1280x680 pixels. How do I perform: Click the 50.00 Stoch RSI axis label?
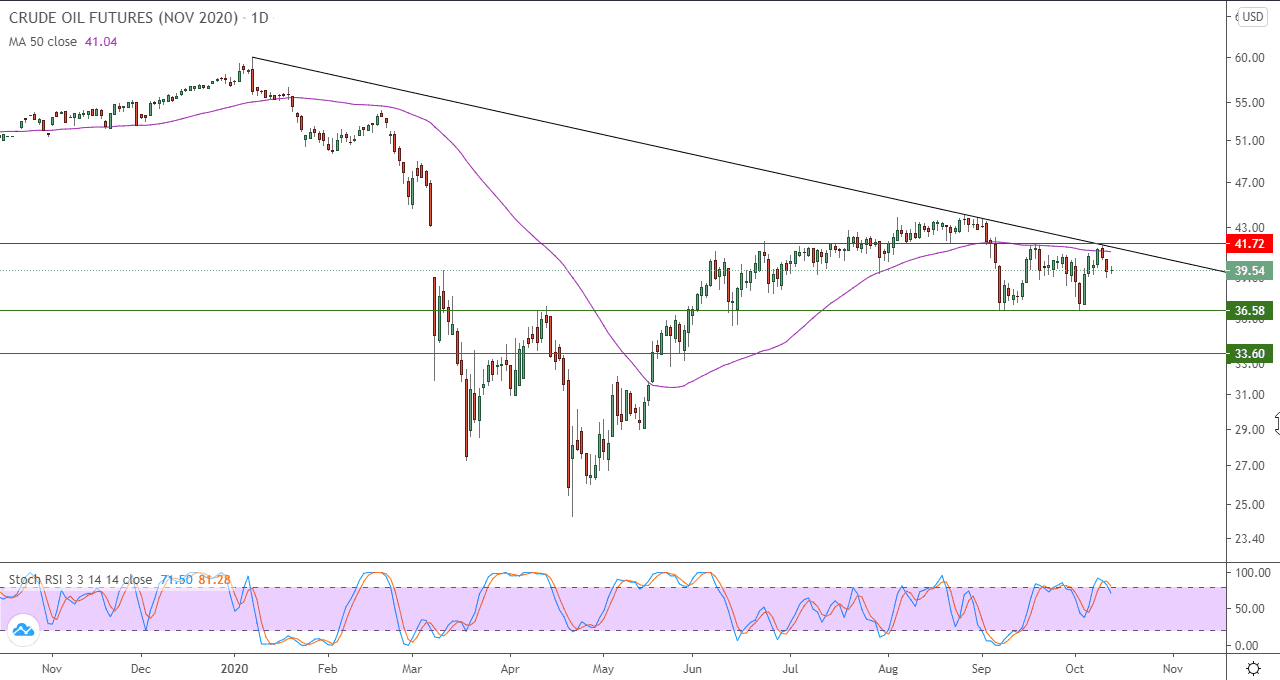pyautogui.click(x=1250, y=608)
